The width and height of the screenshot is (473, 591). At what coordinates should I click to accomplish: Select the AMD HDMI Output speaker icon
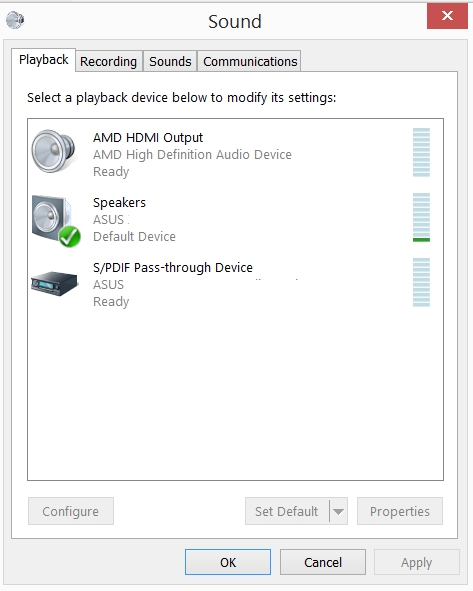click(x=53, y=151)
